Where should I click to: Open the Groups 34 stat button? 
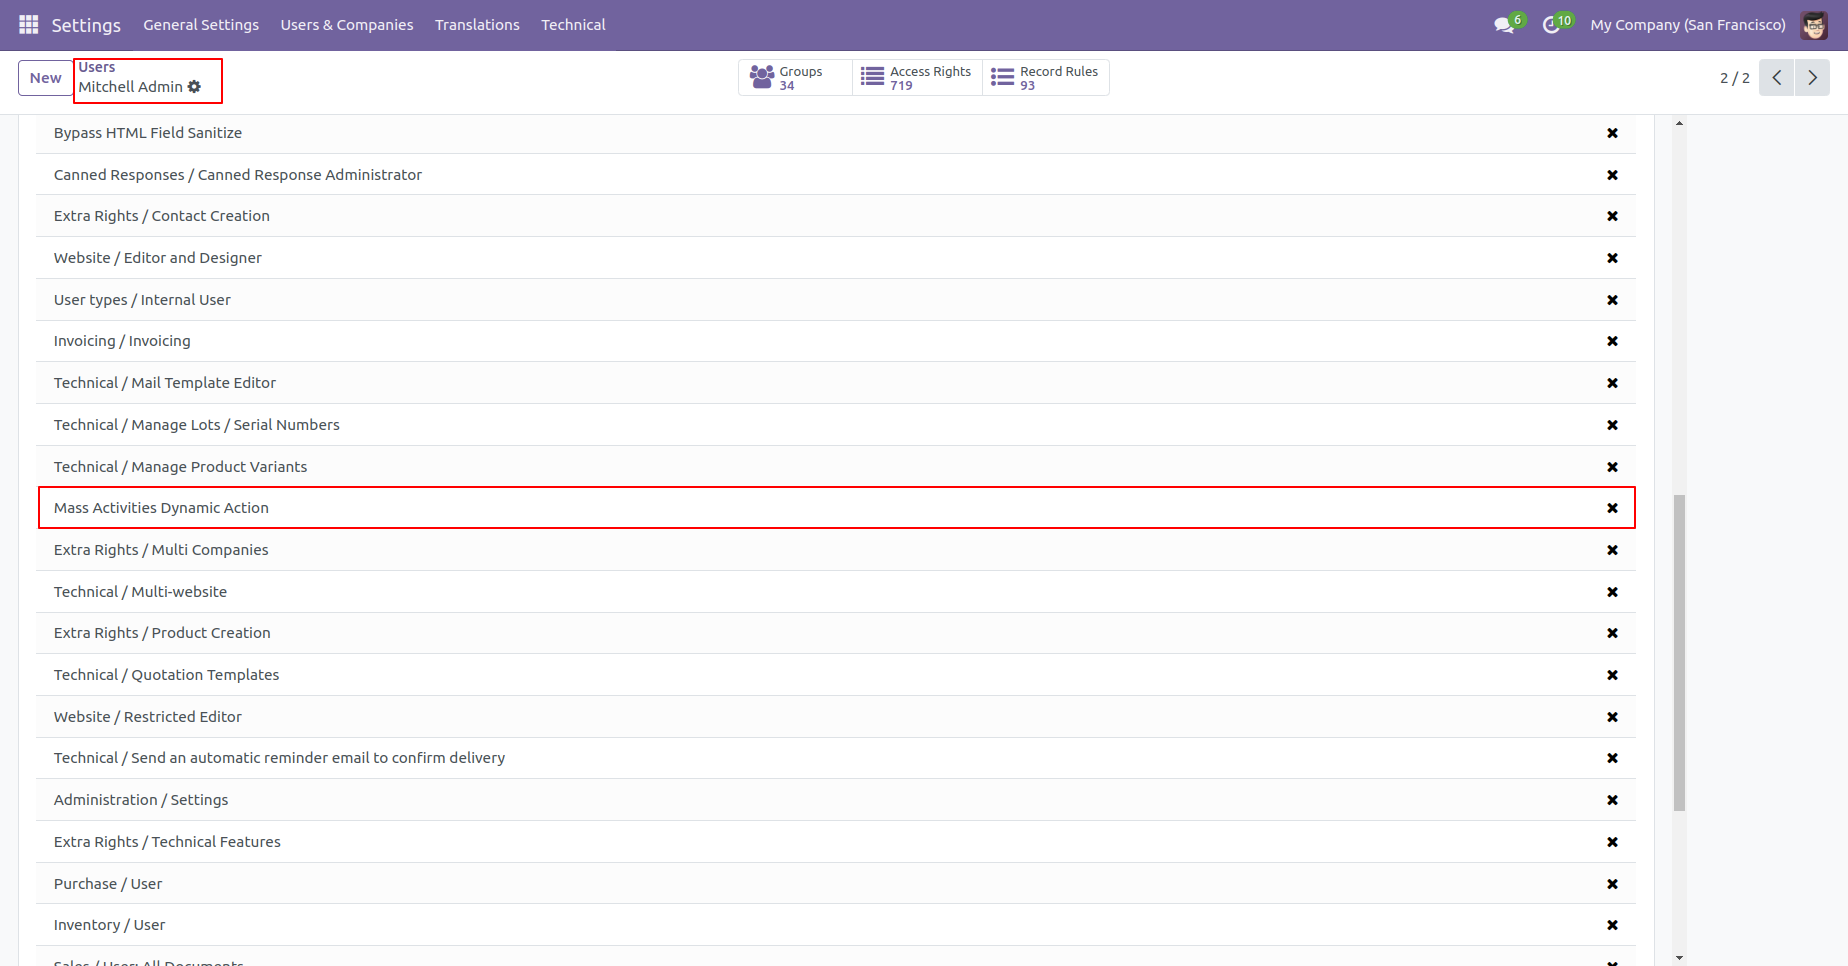[795, 78]
